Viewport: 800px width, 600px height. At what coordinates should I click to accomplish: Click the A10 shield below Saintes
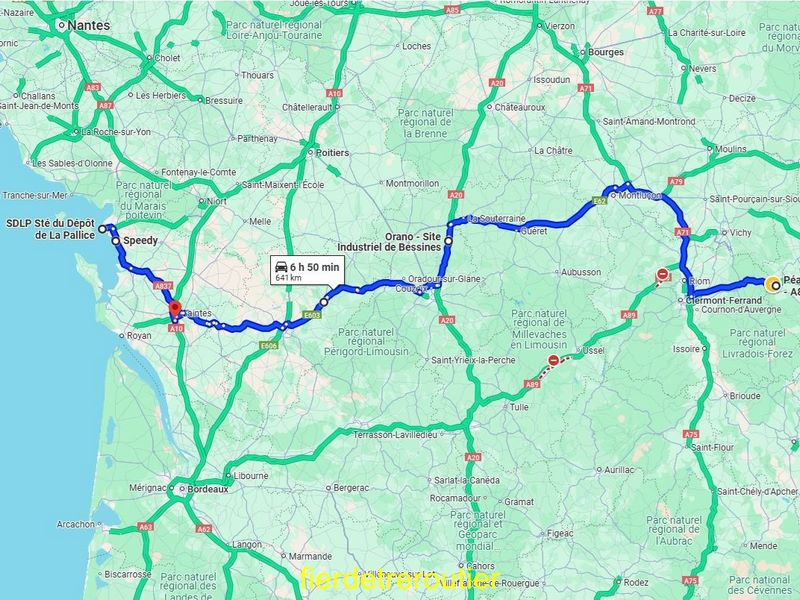176,329
